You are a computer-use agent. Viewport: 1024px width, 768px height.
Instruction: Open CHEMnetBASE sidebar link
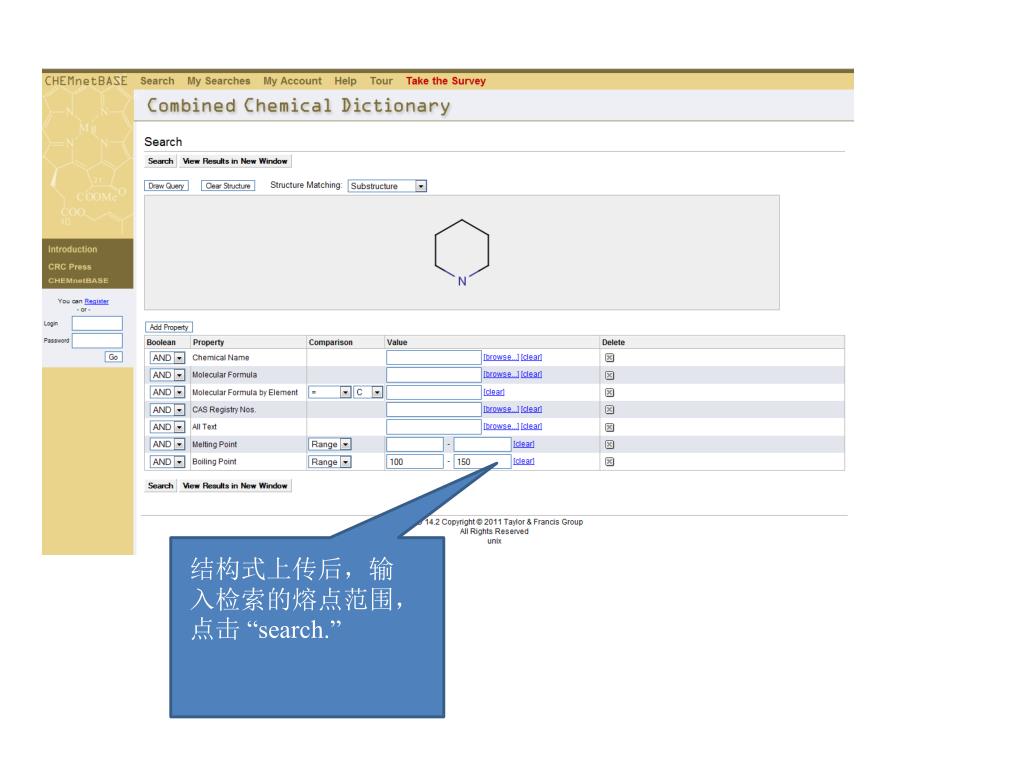(x=78, y=281)
